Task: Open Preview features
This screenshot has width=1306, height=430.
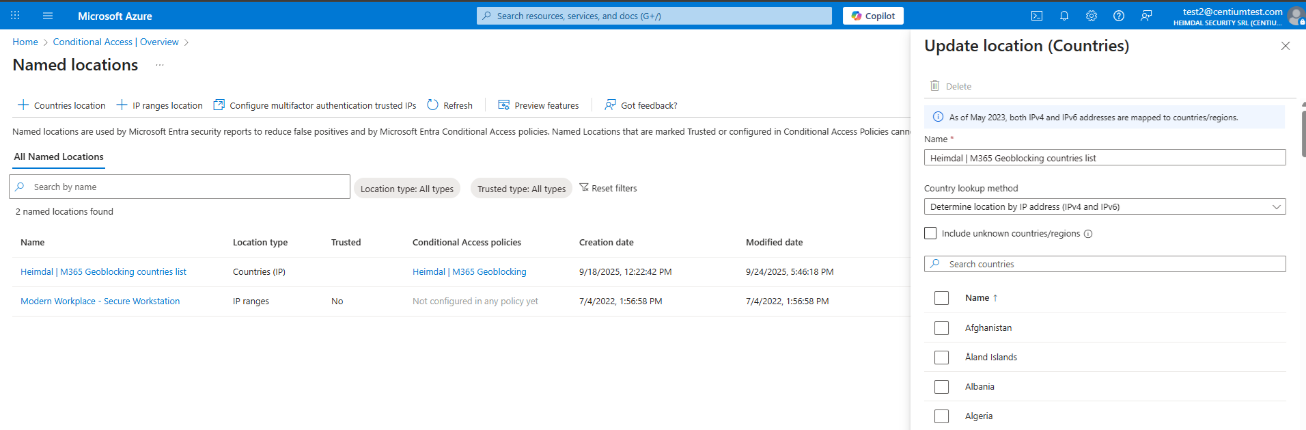Action: [538, 105]
